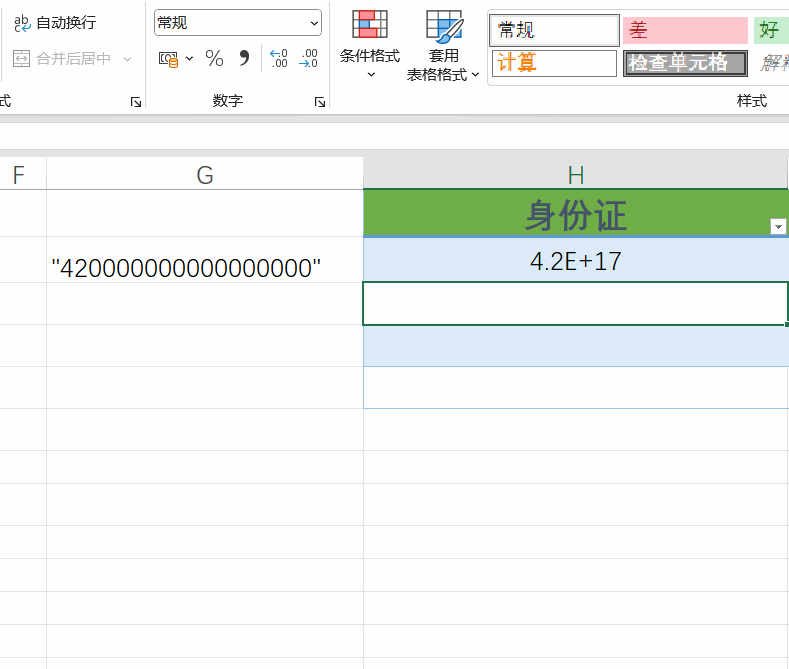789x669 pixels.
Task: Click the increase decimal icon
Action: click(279, 59)
